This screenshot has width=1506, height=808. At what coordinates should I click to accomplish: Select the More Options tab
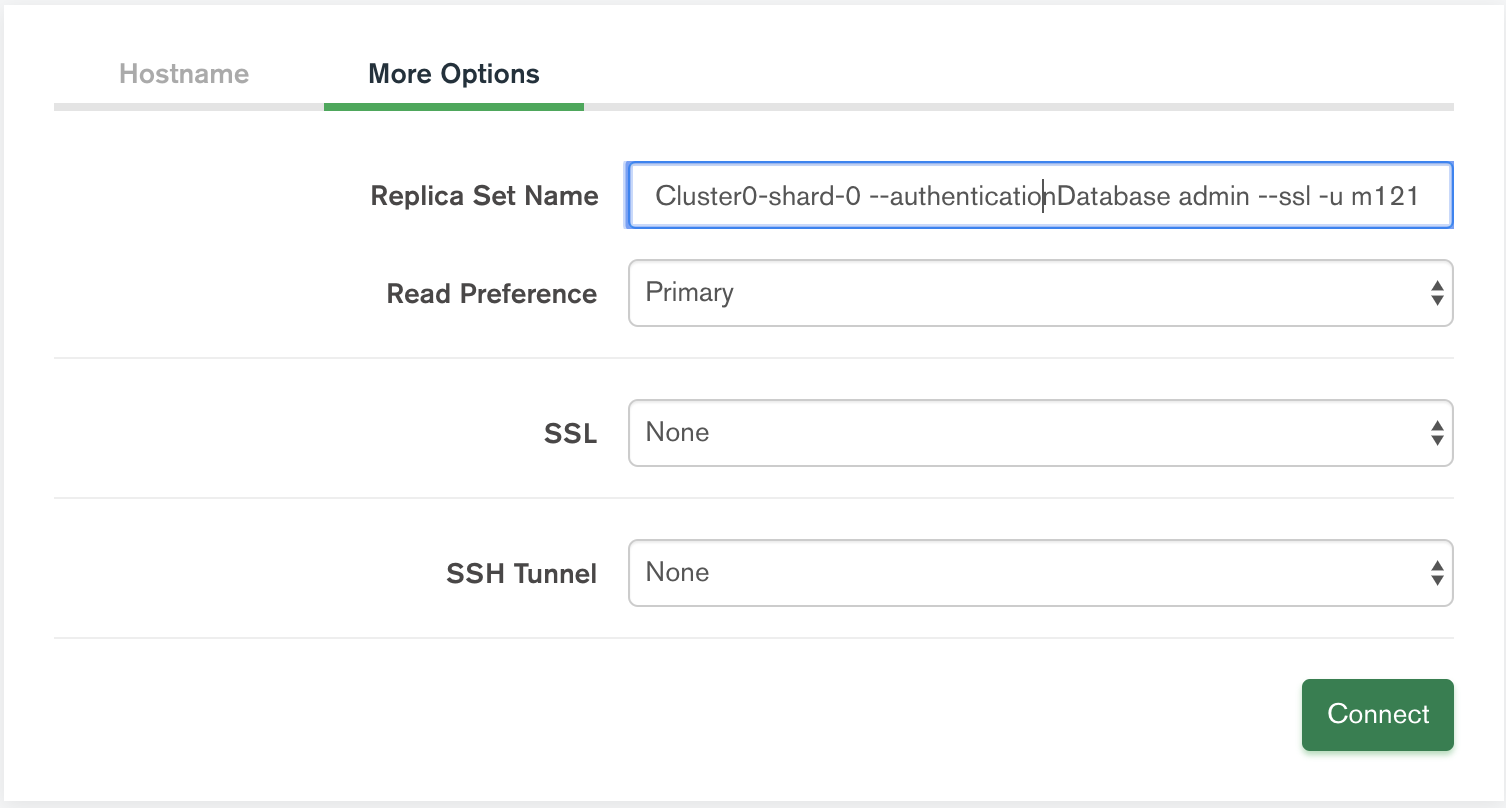453,73
